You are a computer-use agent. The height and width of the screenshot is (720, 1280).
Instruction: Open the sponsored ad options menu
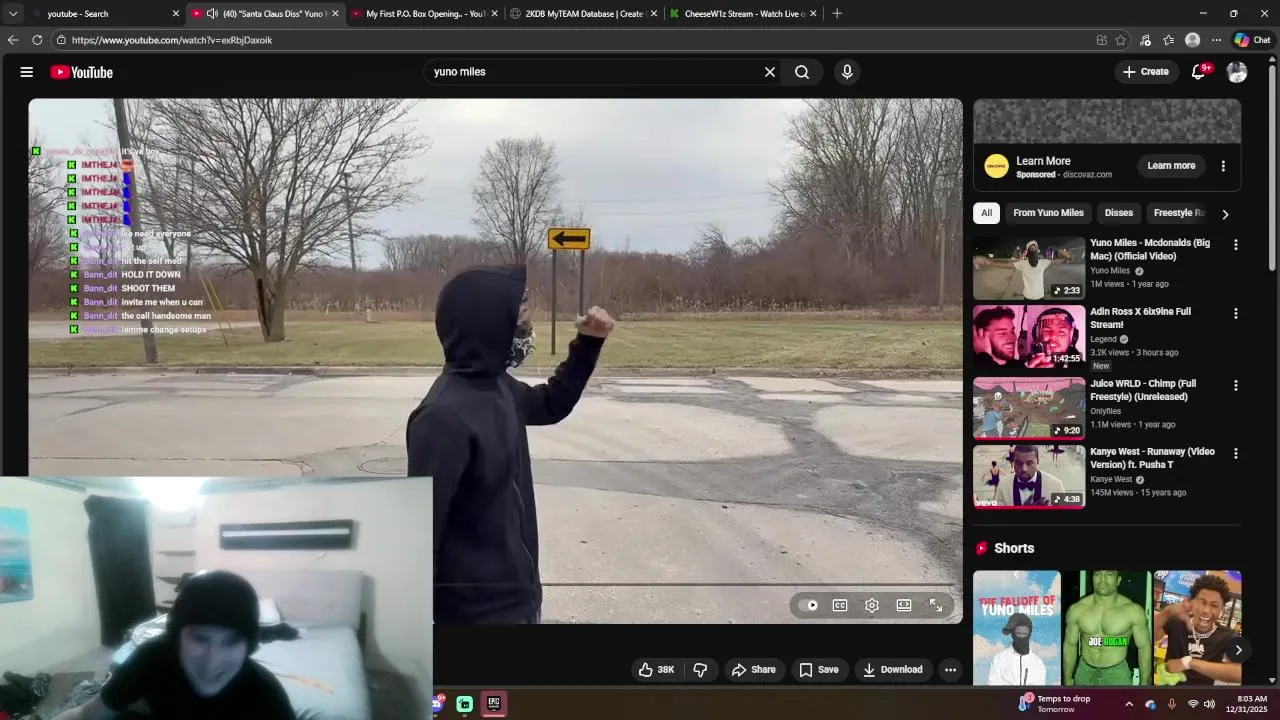1223,166
